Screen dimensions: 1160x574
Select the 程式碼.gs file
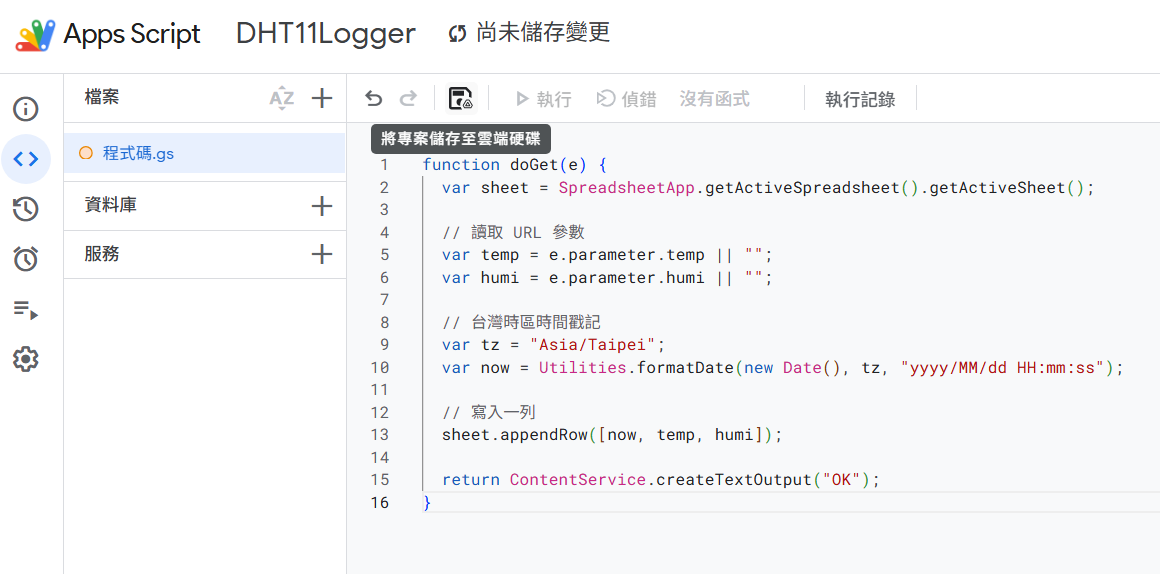click(138, 154)
